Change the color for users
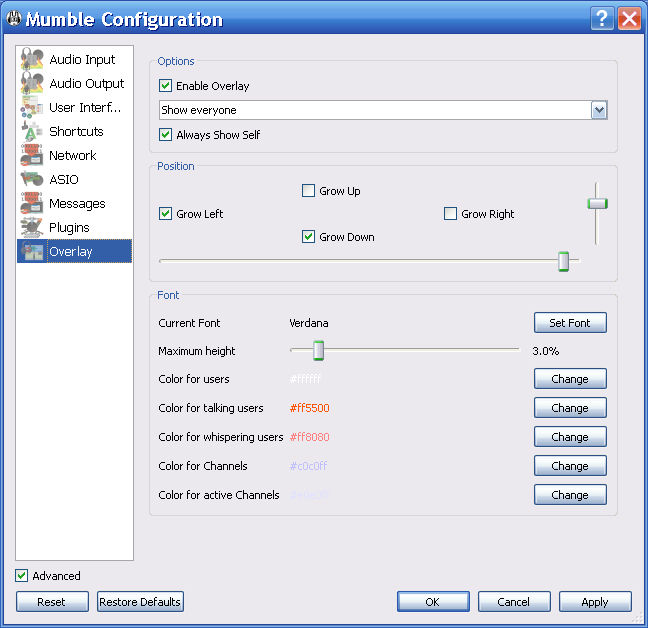 coord(570,379)
